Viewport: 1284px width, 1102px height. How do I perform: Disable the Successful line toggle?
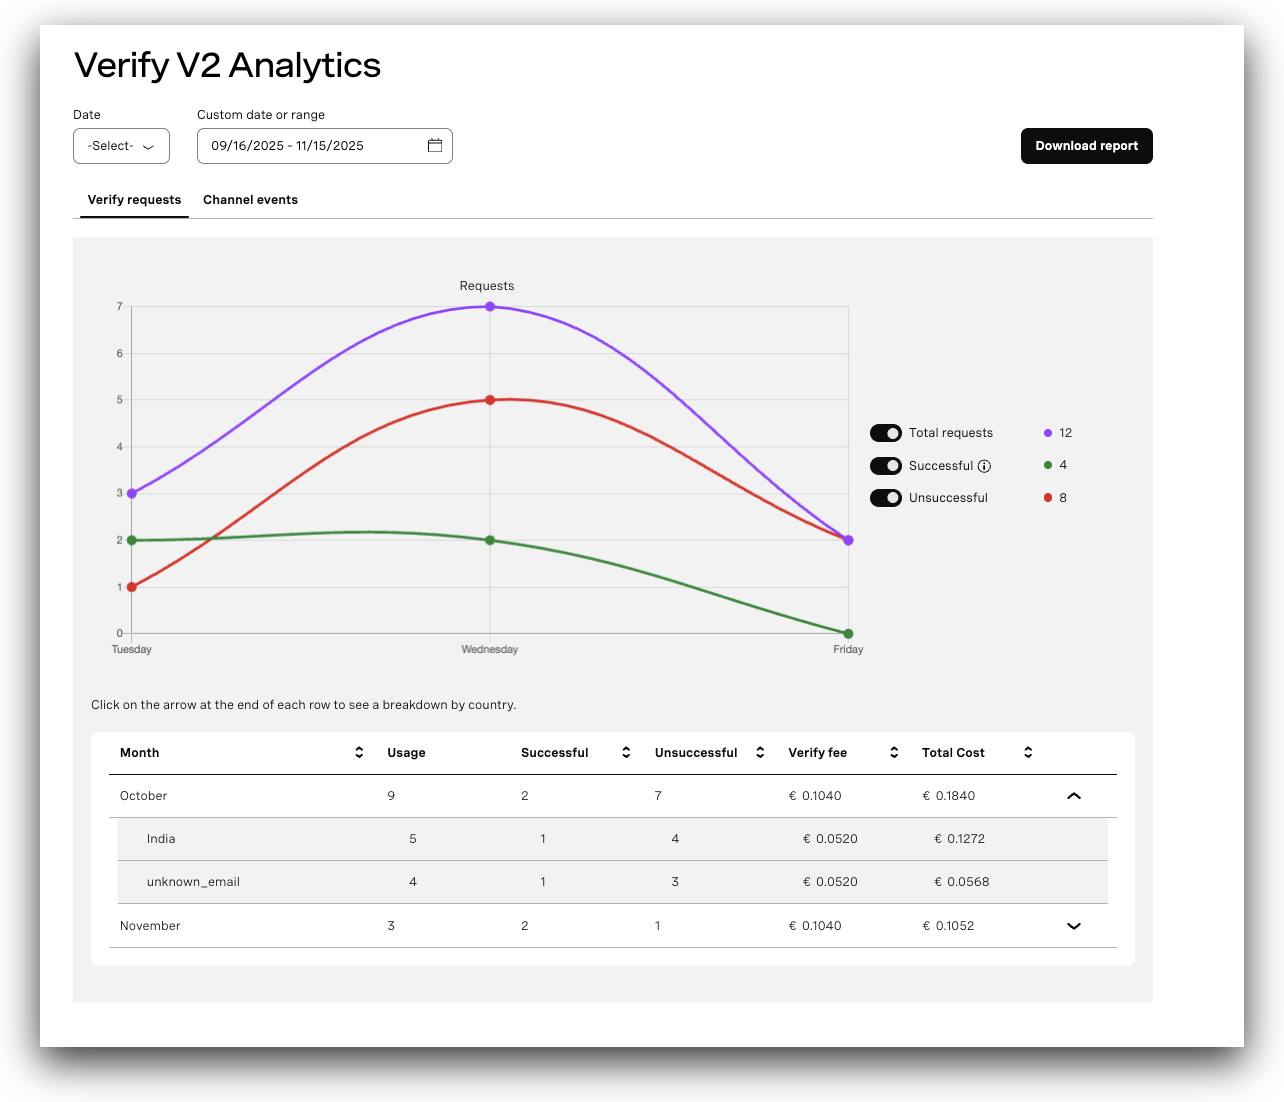pyautogui.click(x=885, y=466)
